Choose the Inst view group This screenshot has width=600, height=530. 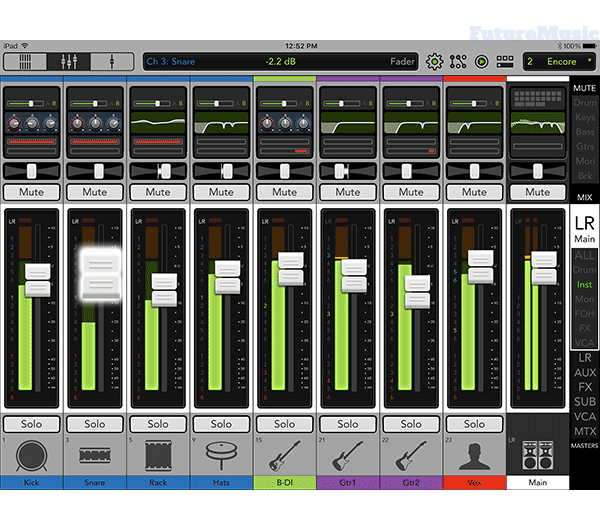click(x=584, y=285)
